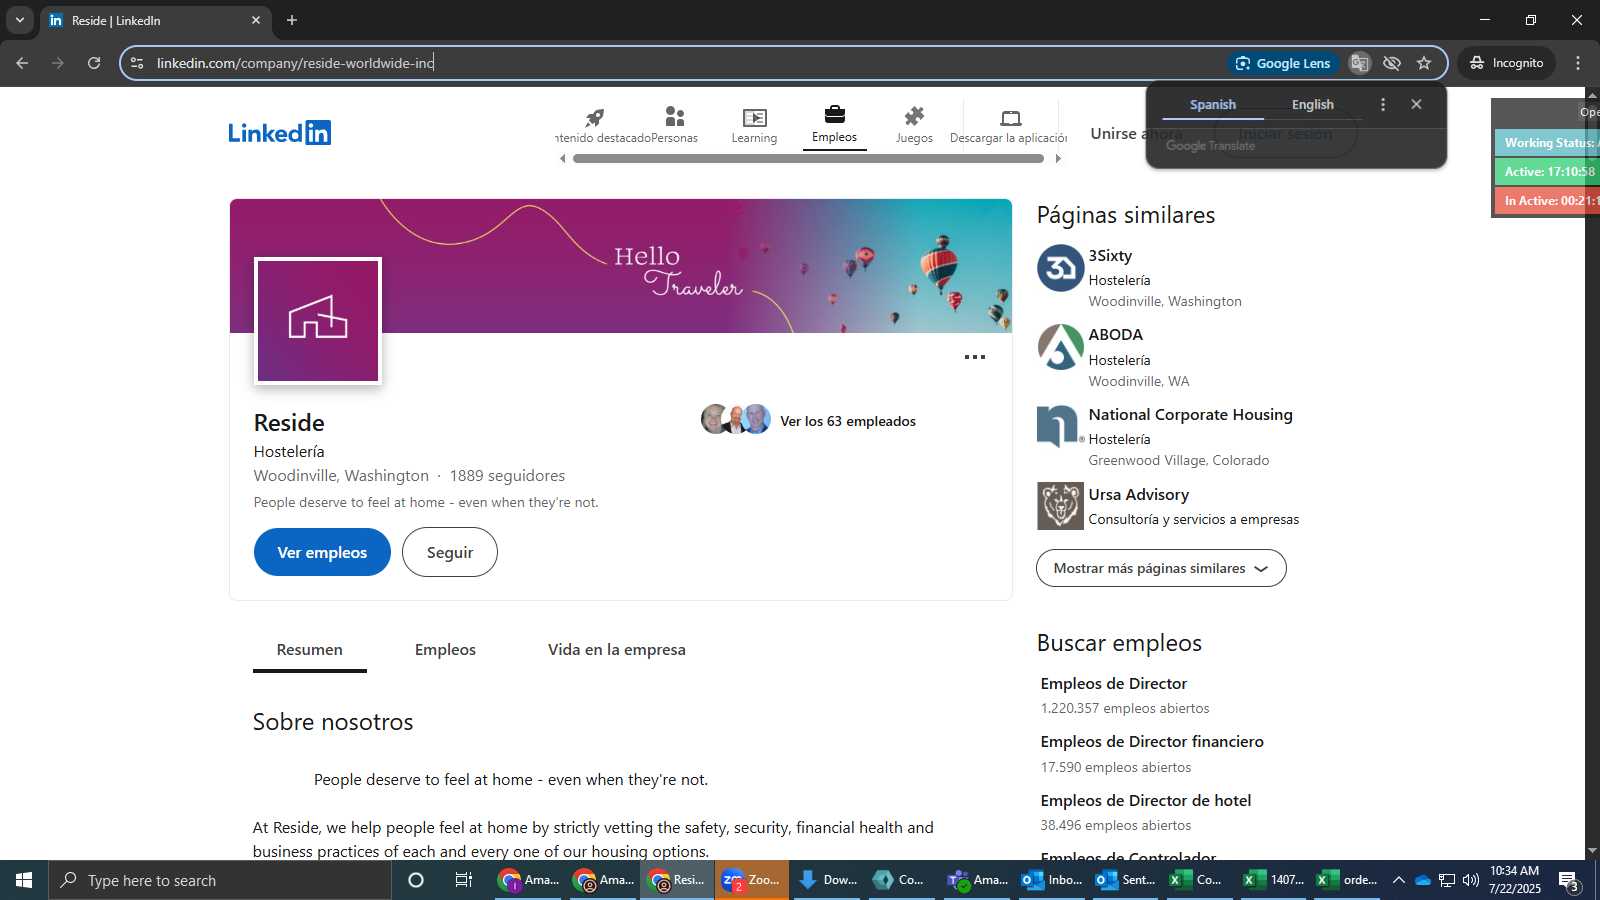Open Empleos de Director link

(1113, 683)
